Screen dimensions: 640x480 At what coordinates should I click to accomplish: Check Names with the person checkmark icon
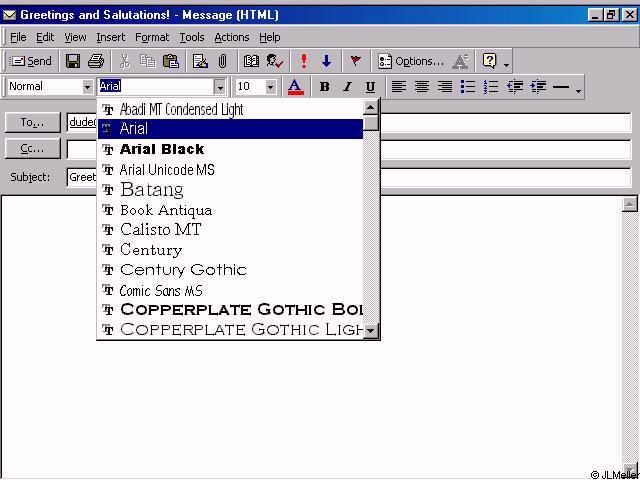(x=274, y=61)
